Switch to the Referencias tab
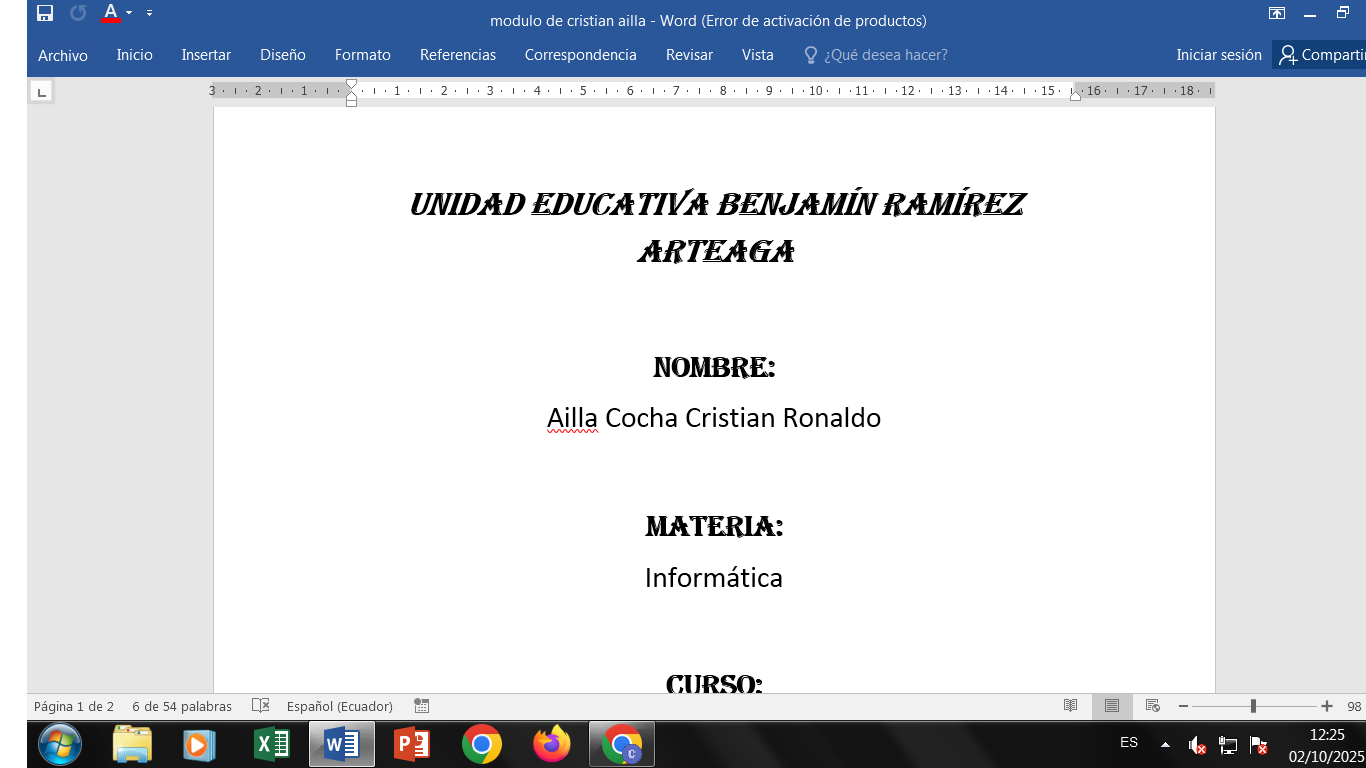The height and width of the screenshot is (768, 1366). (x=458, y=55)
